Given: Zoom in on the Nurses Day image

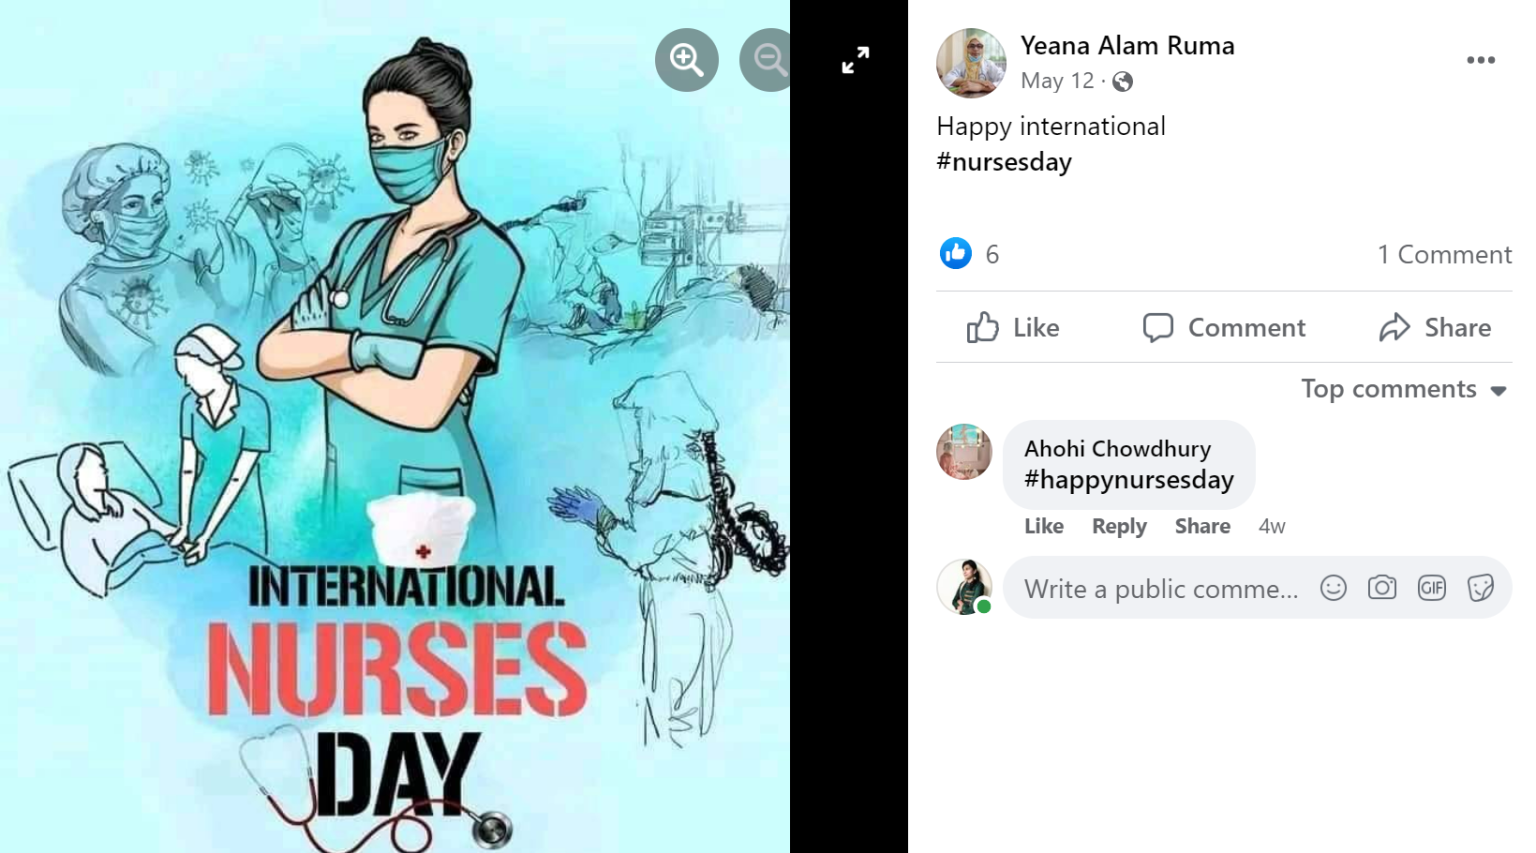Looking at the screenshot, I should [x=686, y=60].
